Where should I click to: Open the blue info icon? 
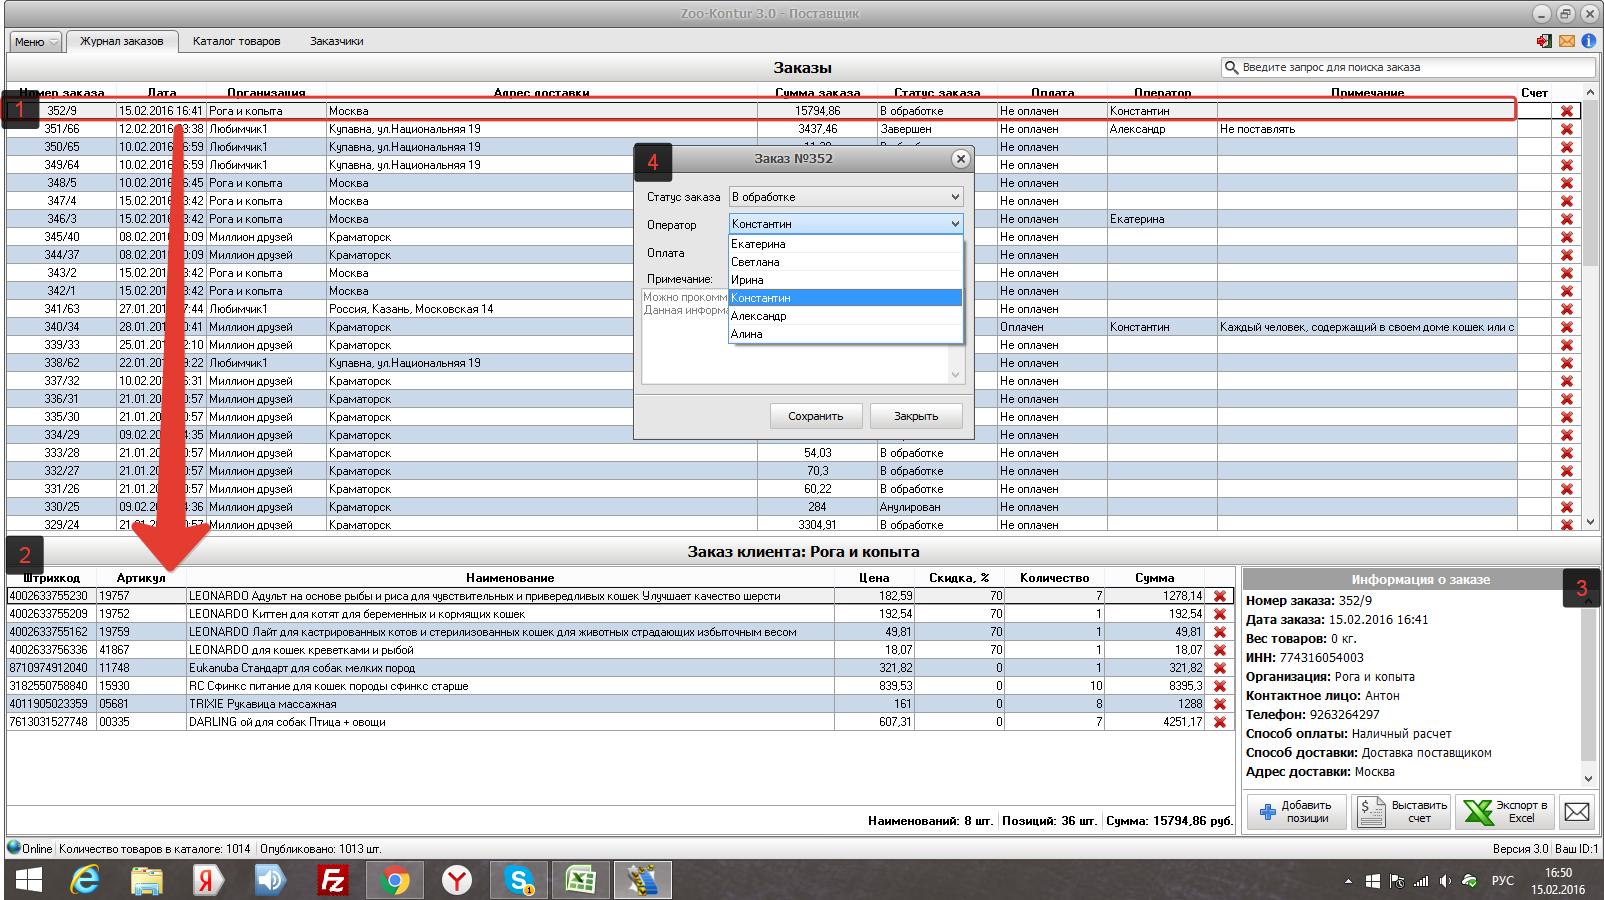pos(1588,41)
